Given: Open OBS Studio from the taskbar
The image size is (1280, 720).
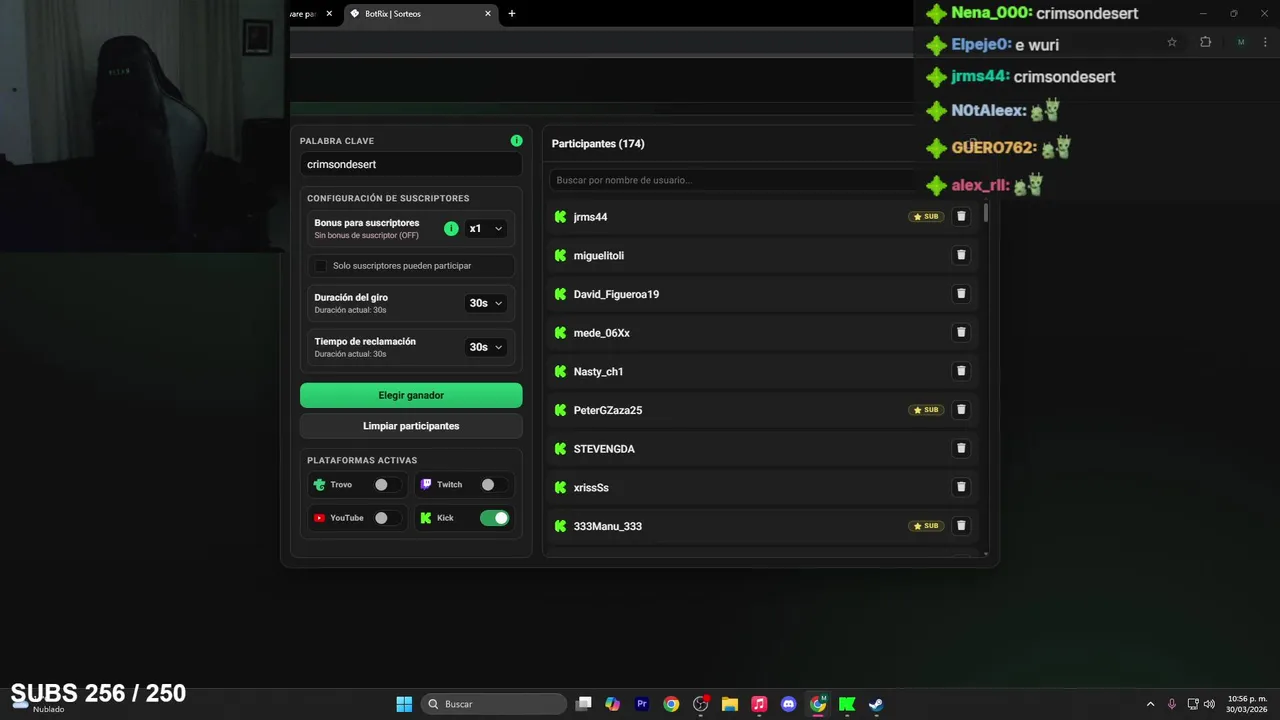Looking at the screenshot, I should click(x=700, y=704).
